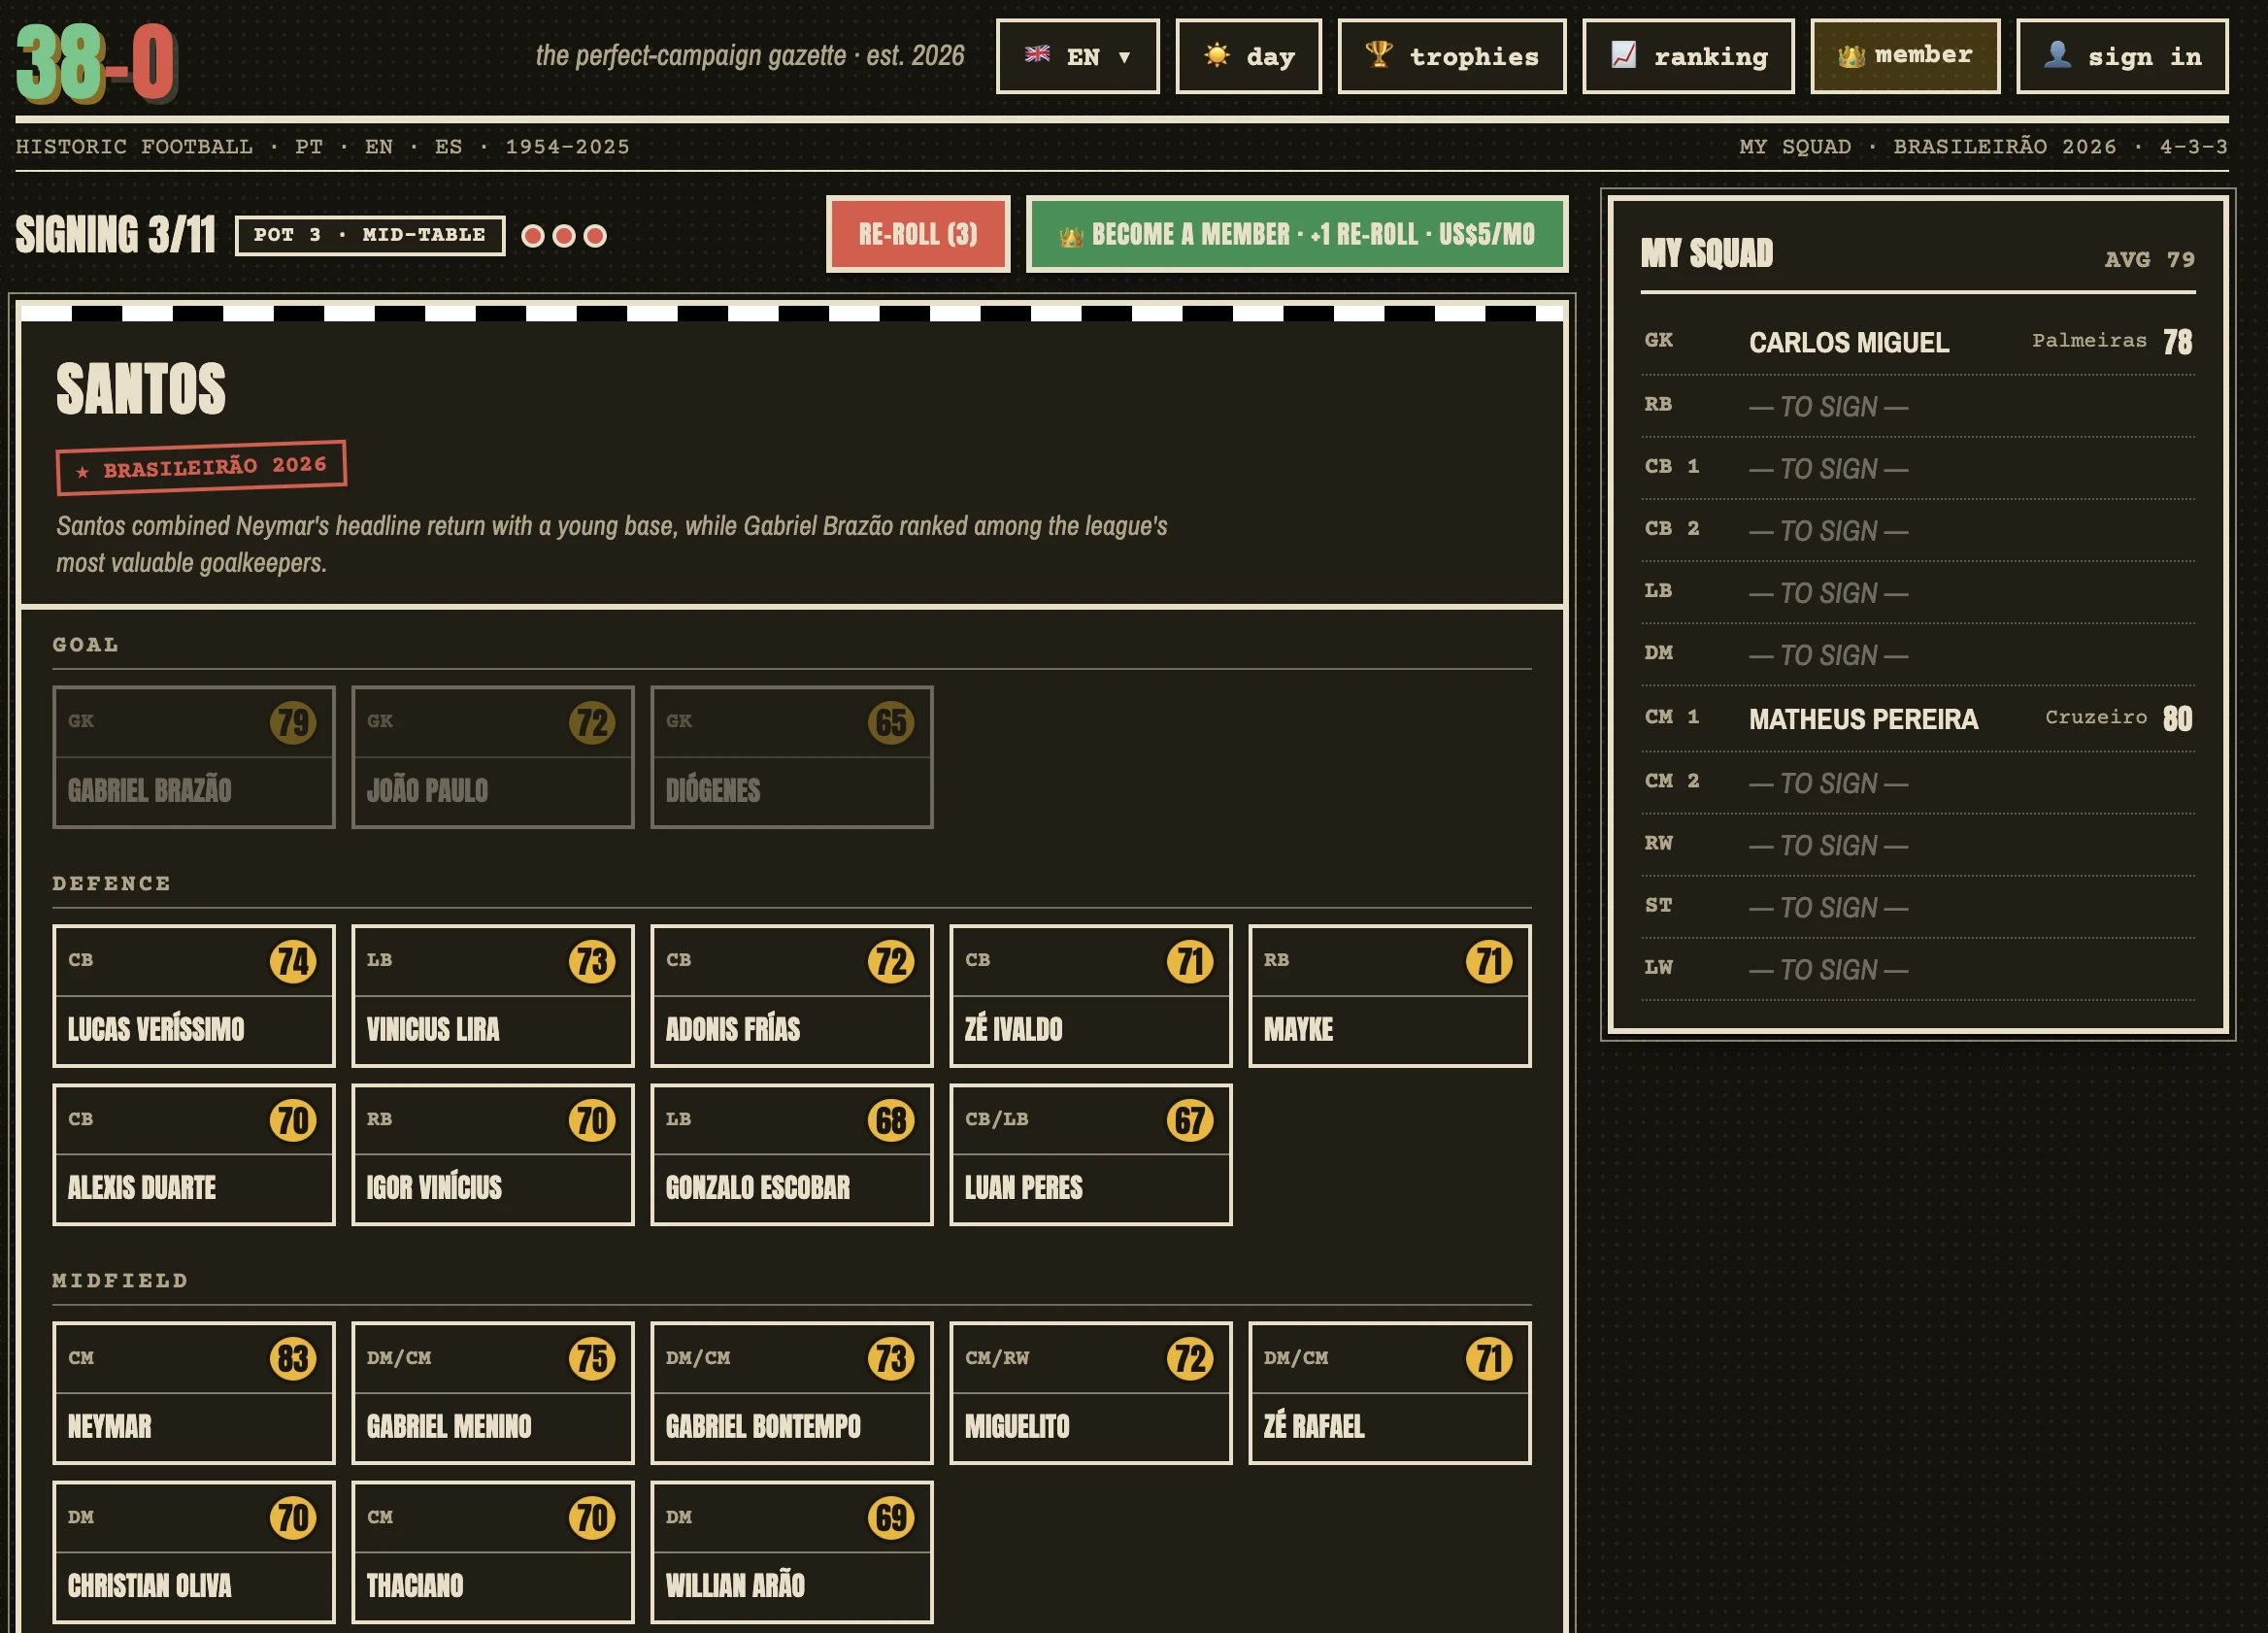This screenshot has width=2268, height=1633.
Task: Click Gonzalo Escobar's 68 rating badge
Action: (891, 1120)
